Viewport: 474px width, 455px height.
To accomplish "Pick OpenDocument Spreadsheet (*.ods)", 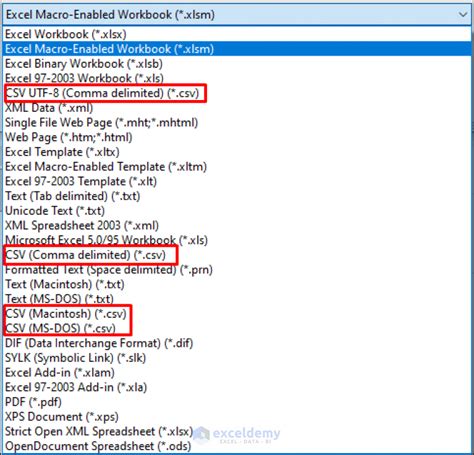I will tap(237, 446).
